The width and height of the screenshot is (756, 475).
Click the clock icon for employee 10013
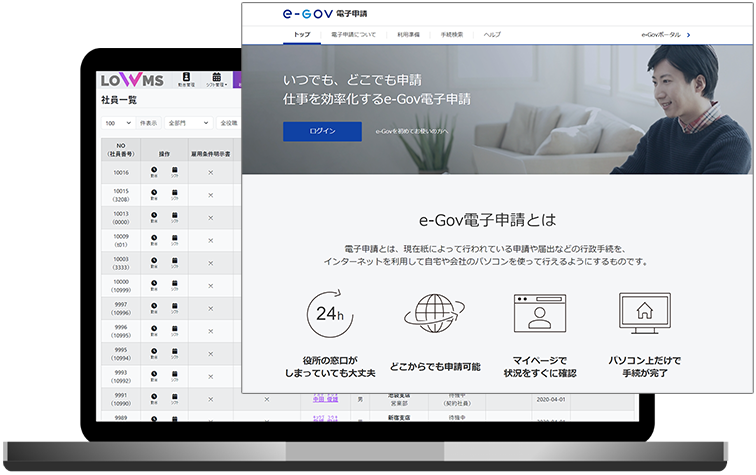pos(154,217)
